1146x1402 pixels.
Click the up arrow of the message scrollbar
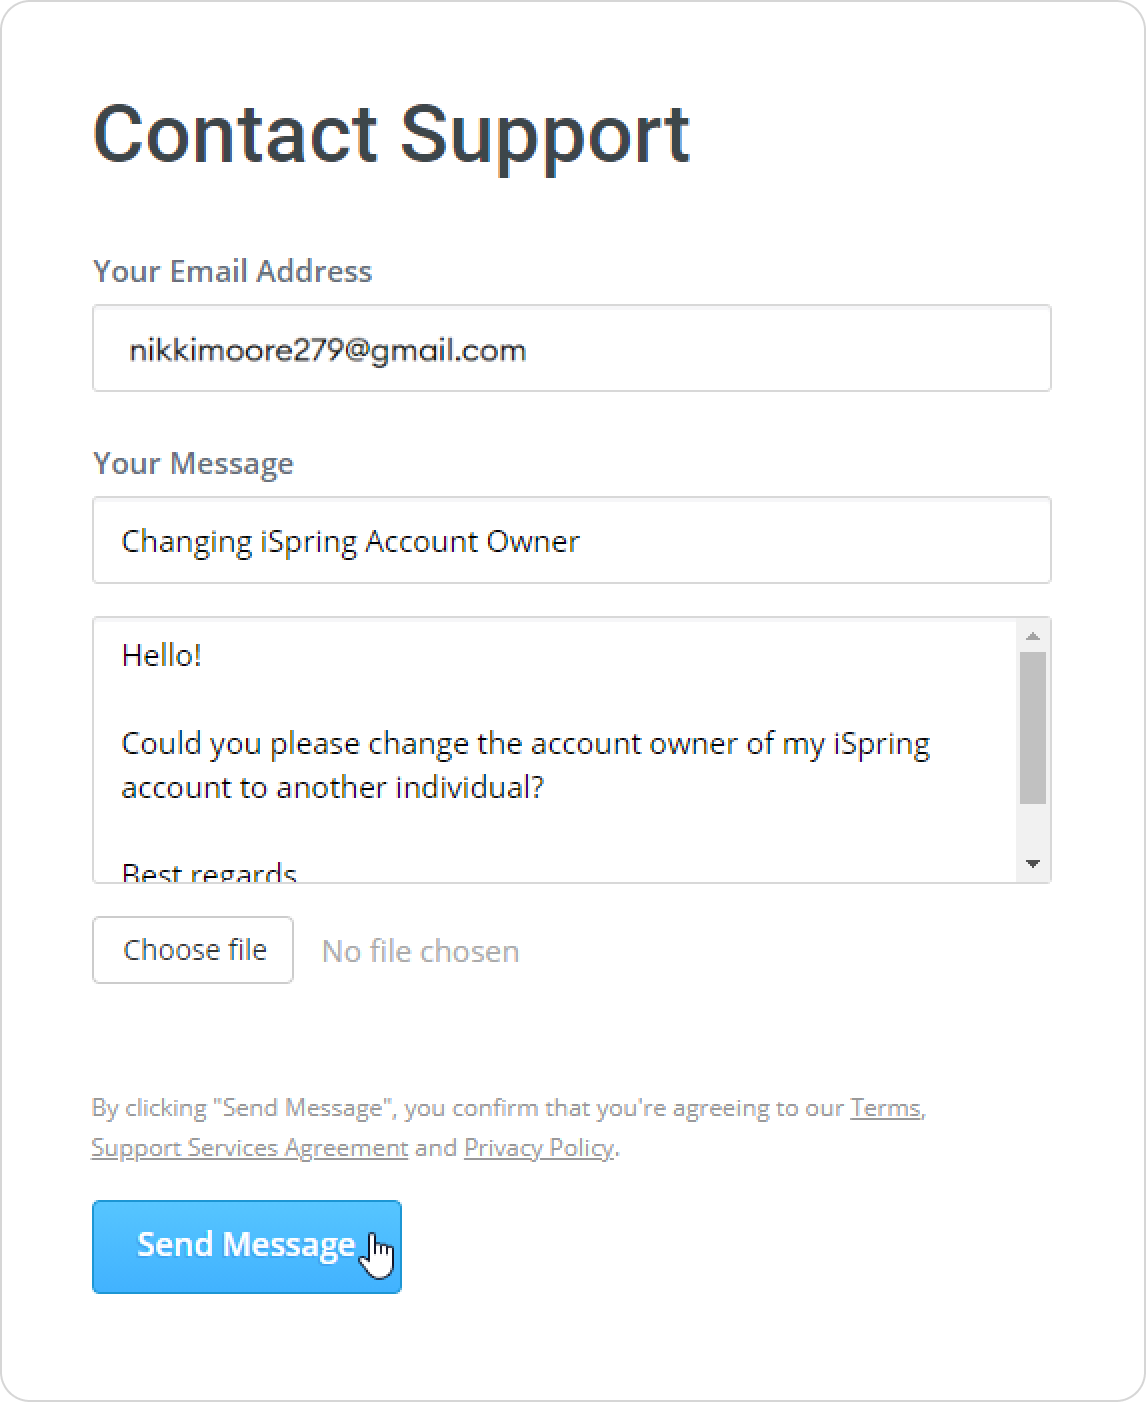(x=1033, y=636)
